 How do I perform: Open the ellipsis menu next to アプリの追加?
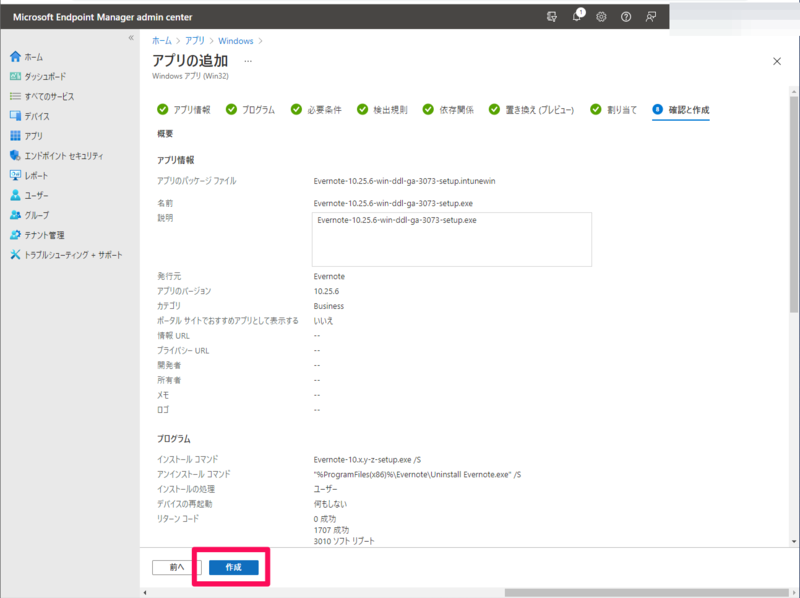248,61
